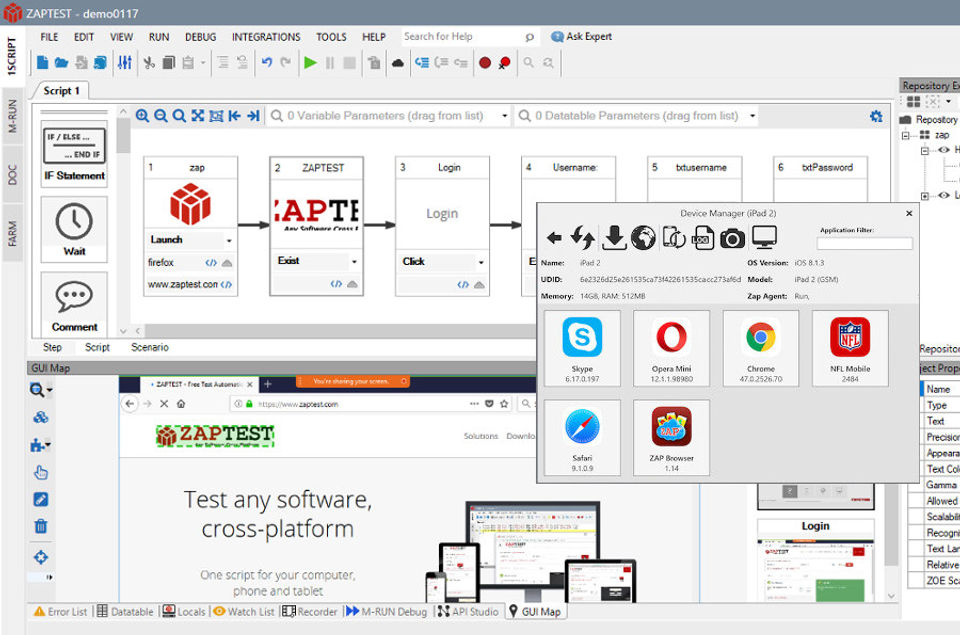This screenshot has height=635, width=960.
Task: Open the device LOG file icon
Action: click(x=703, y=237)
